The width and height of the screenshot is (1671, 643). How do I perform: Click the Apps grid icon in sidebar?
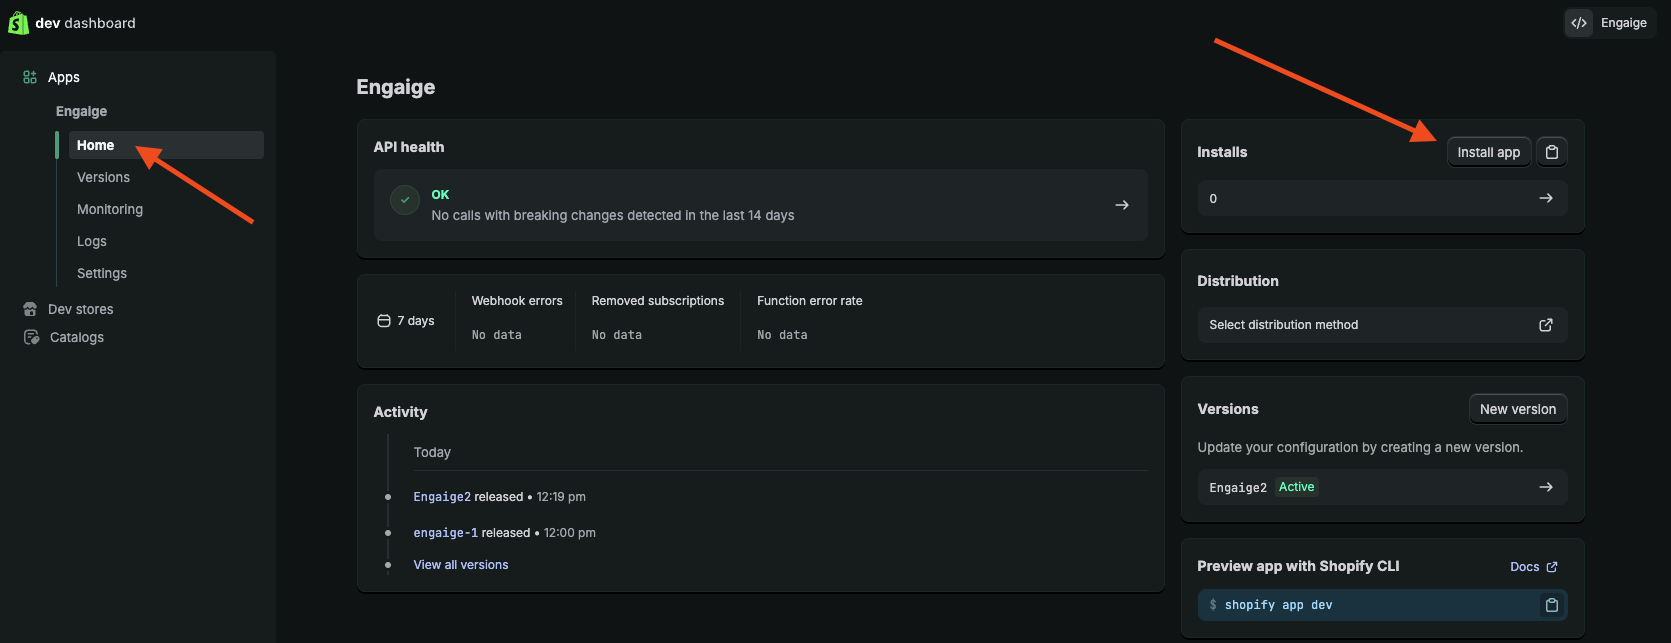tap(30, 77)
